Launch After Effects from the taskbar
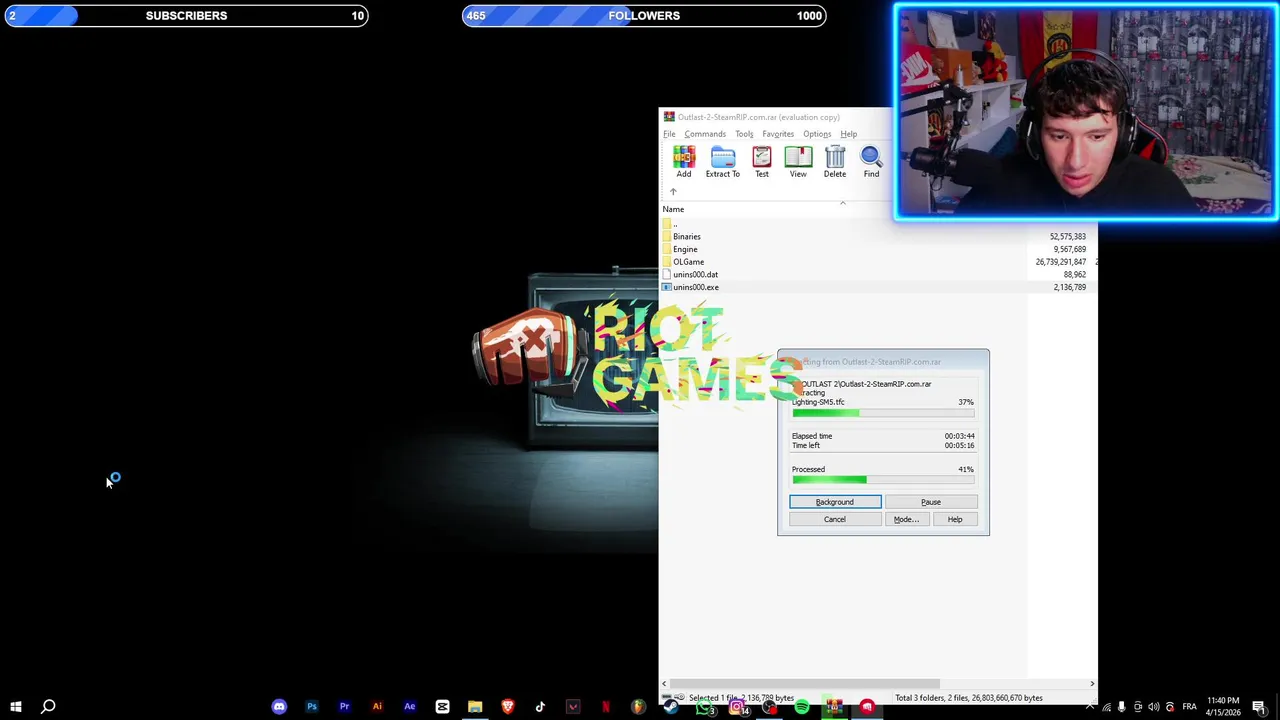Viewport: 1280px width, 720px height. coord(409,707)
